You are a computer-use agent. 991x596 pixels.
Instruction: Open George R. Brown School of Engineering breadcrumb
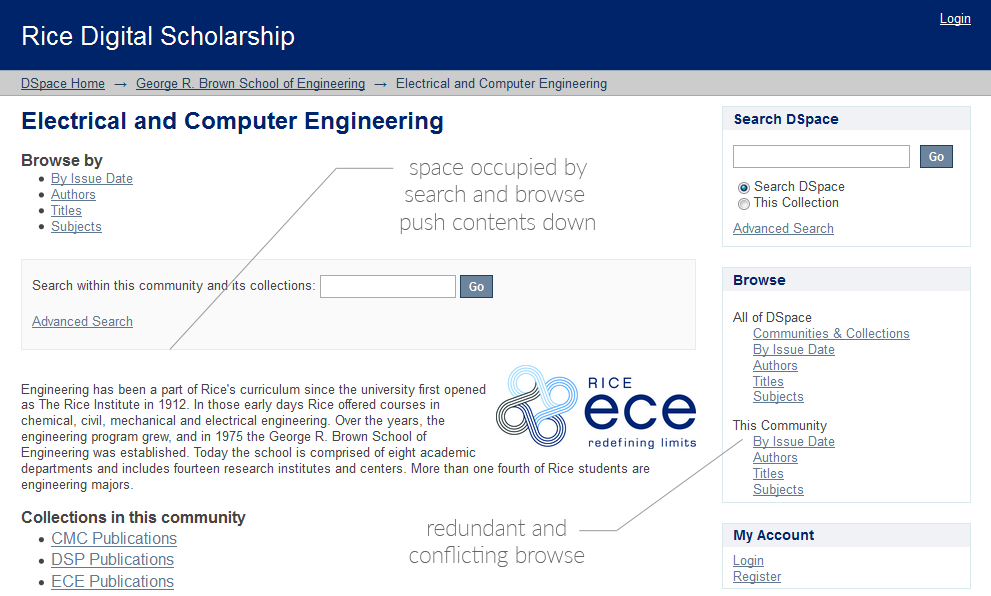[250, 83]
